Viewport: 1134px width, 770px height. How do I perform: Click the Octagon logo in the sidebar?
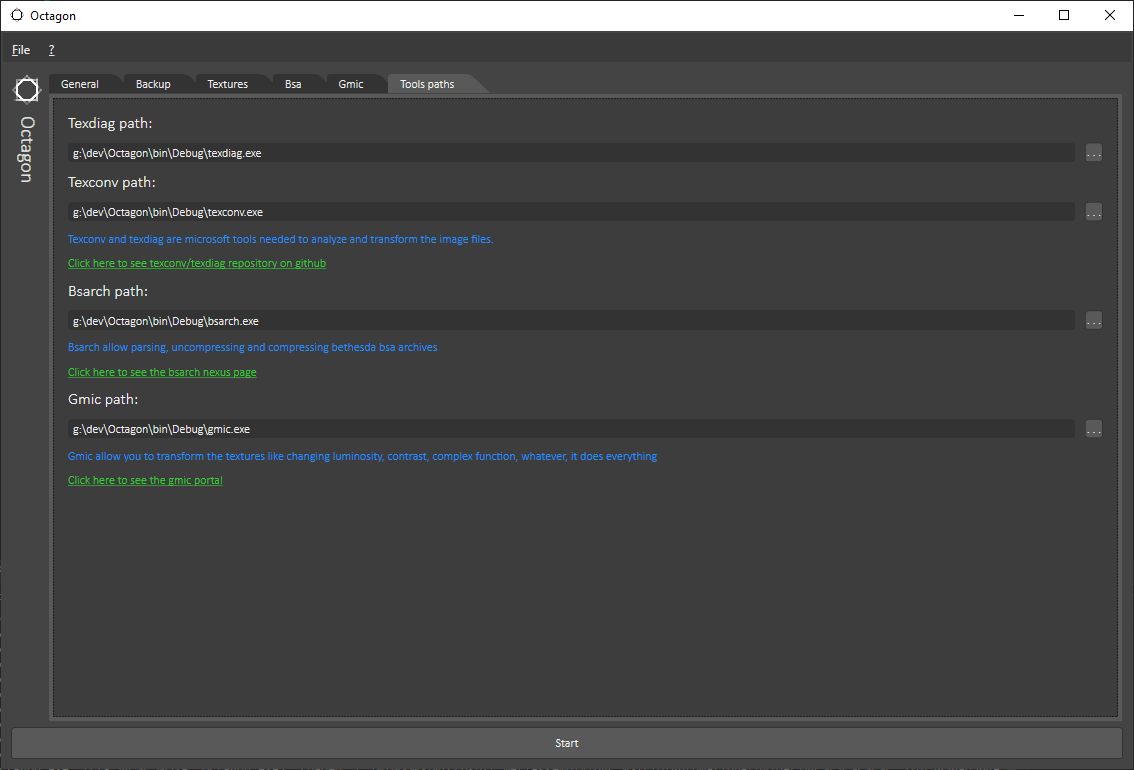pyautogui.click(x=26, y=90)
